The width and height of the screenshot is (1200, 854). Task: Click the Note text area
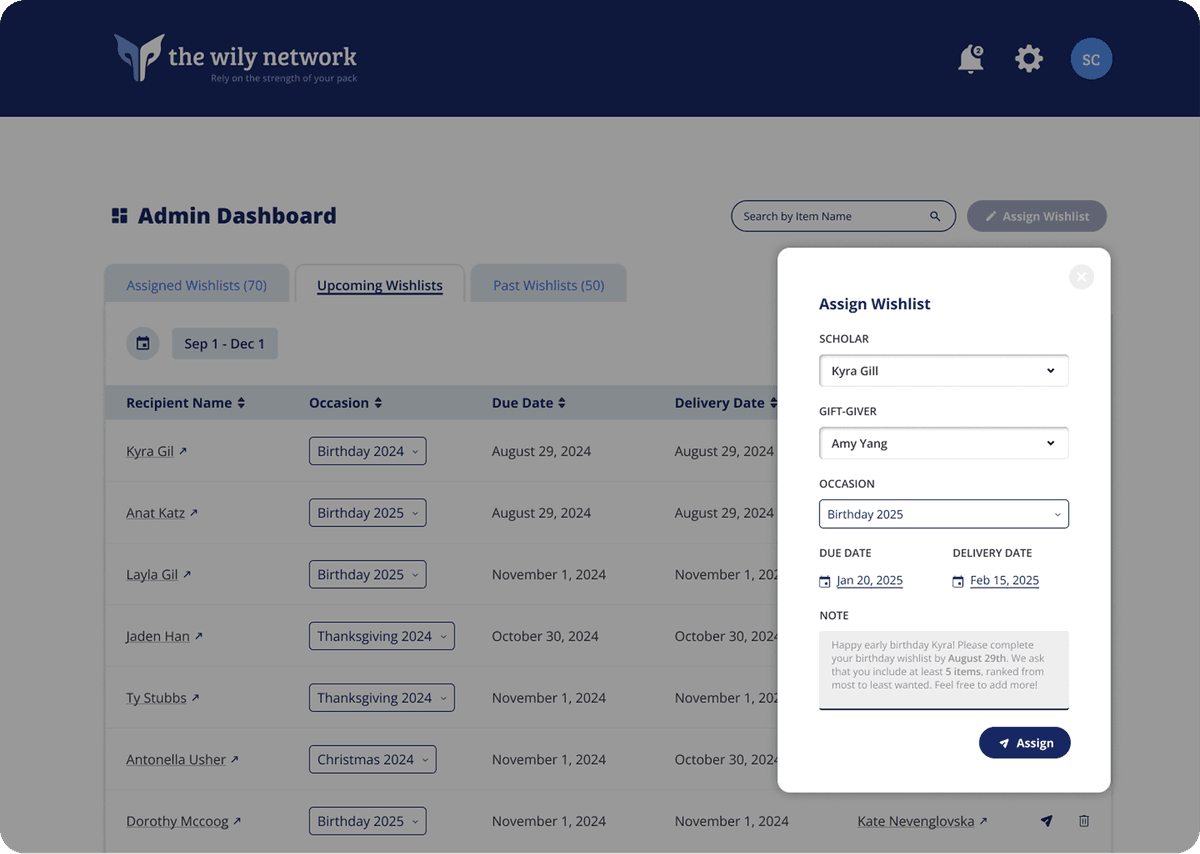click(x=943, y=668)
